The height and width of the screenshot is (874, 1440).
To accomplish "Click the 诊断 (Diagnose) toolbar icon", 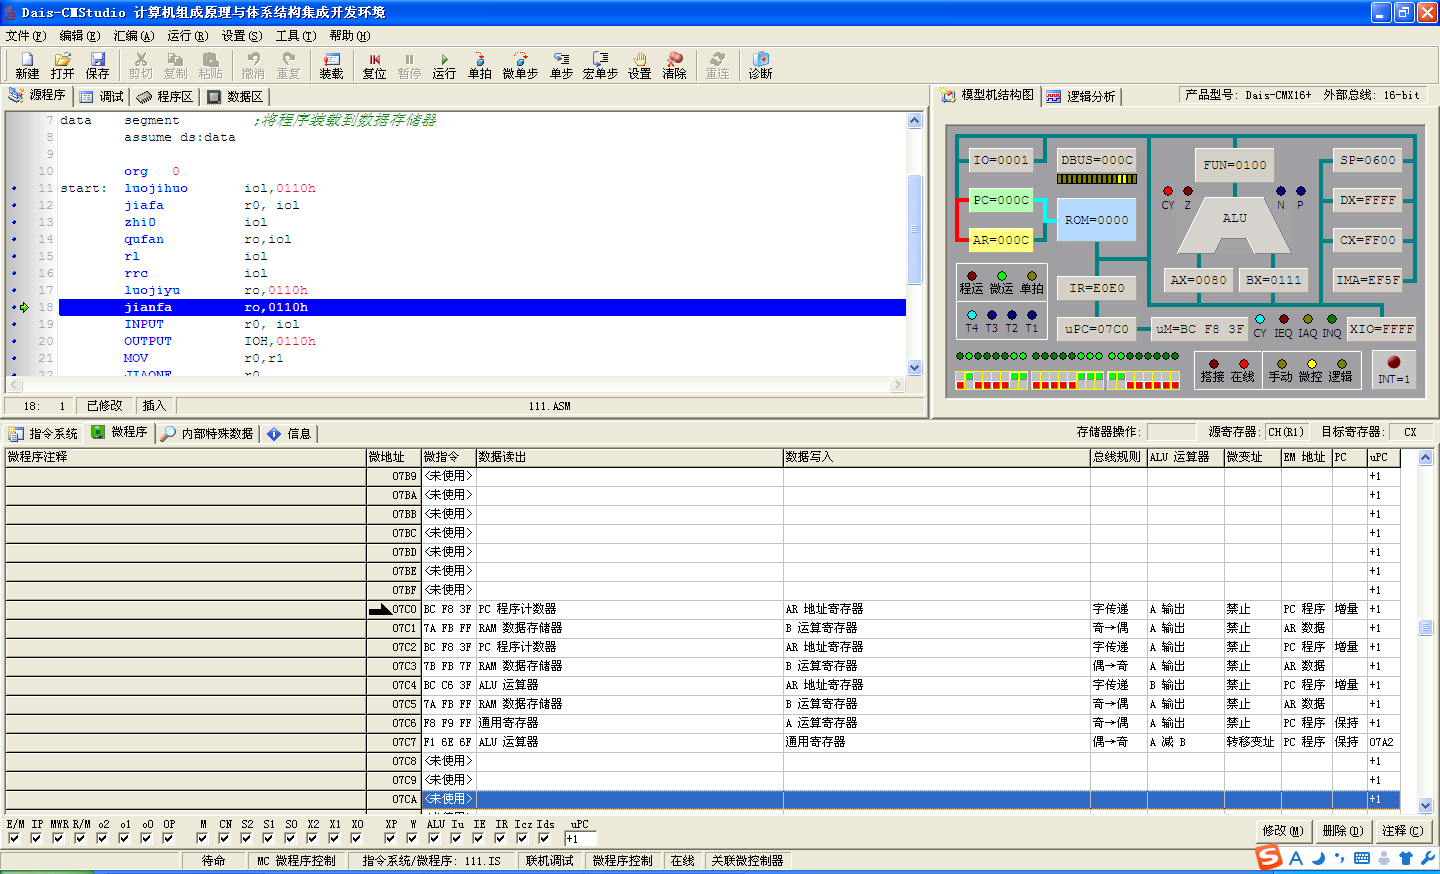I will tap(760, 66).
